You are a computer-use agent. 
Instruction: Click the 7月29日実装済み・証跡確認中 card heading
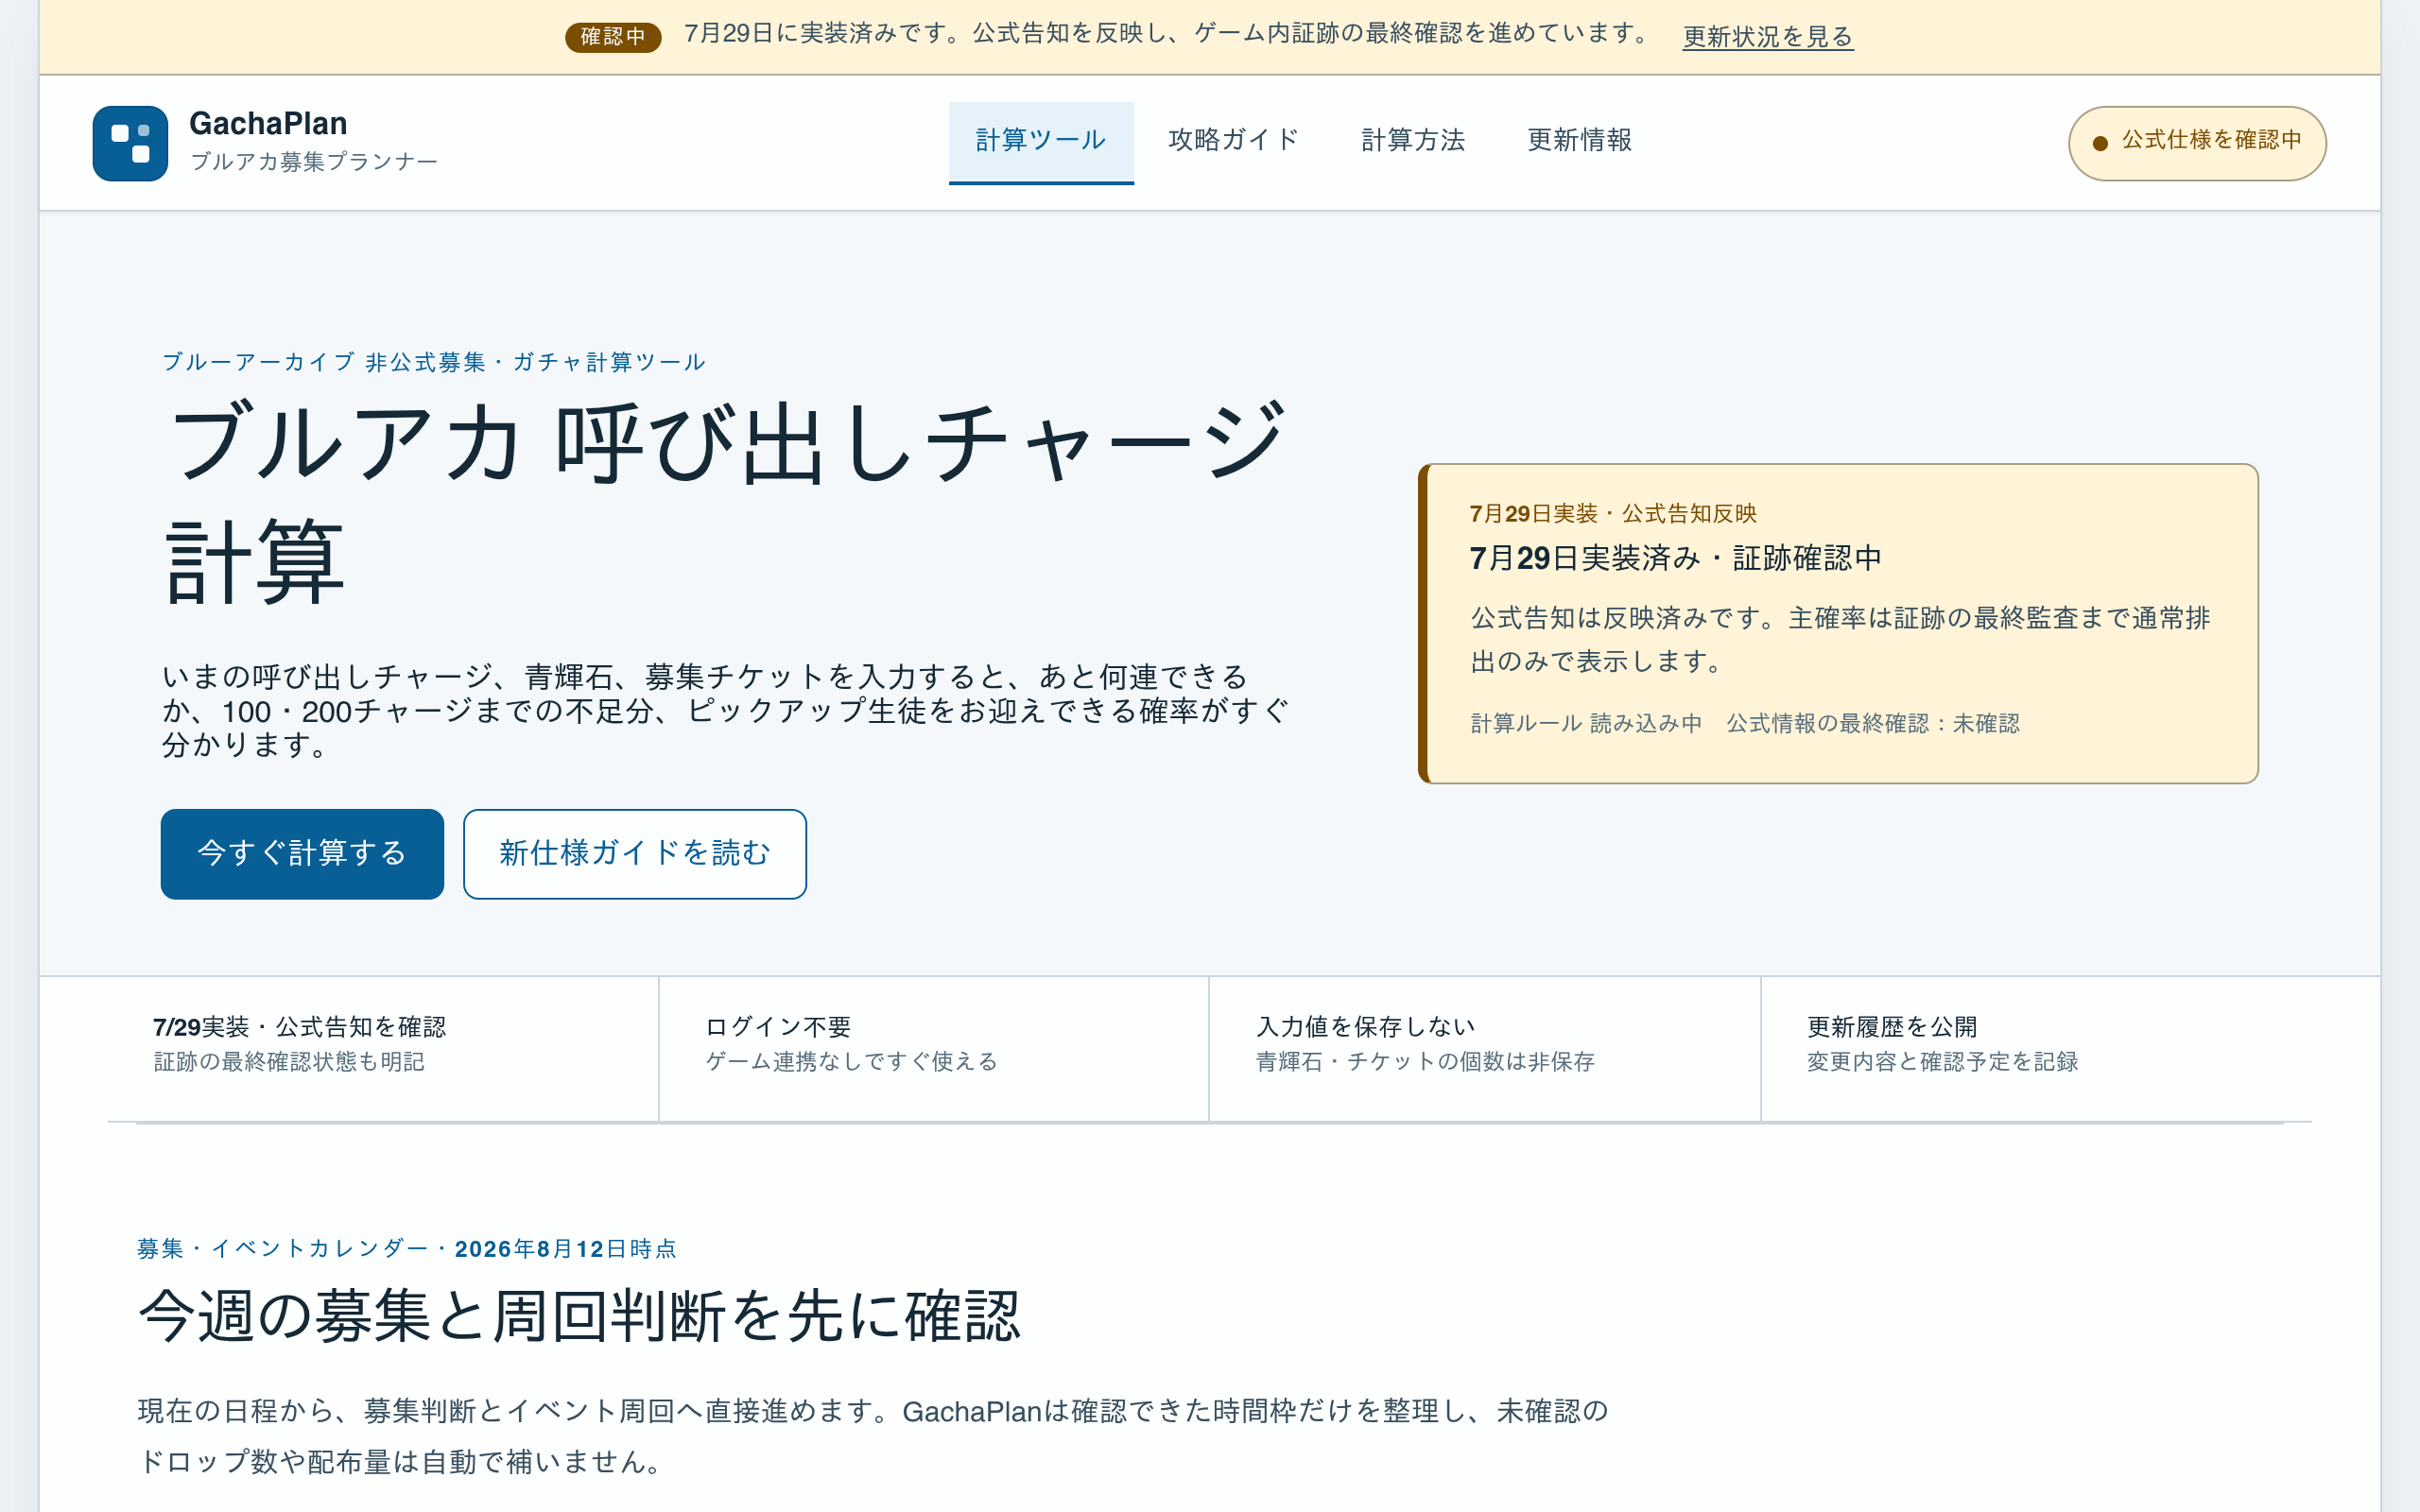coord(1676,558)
